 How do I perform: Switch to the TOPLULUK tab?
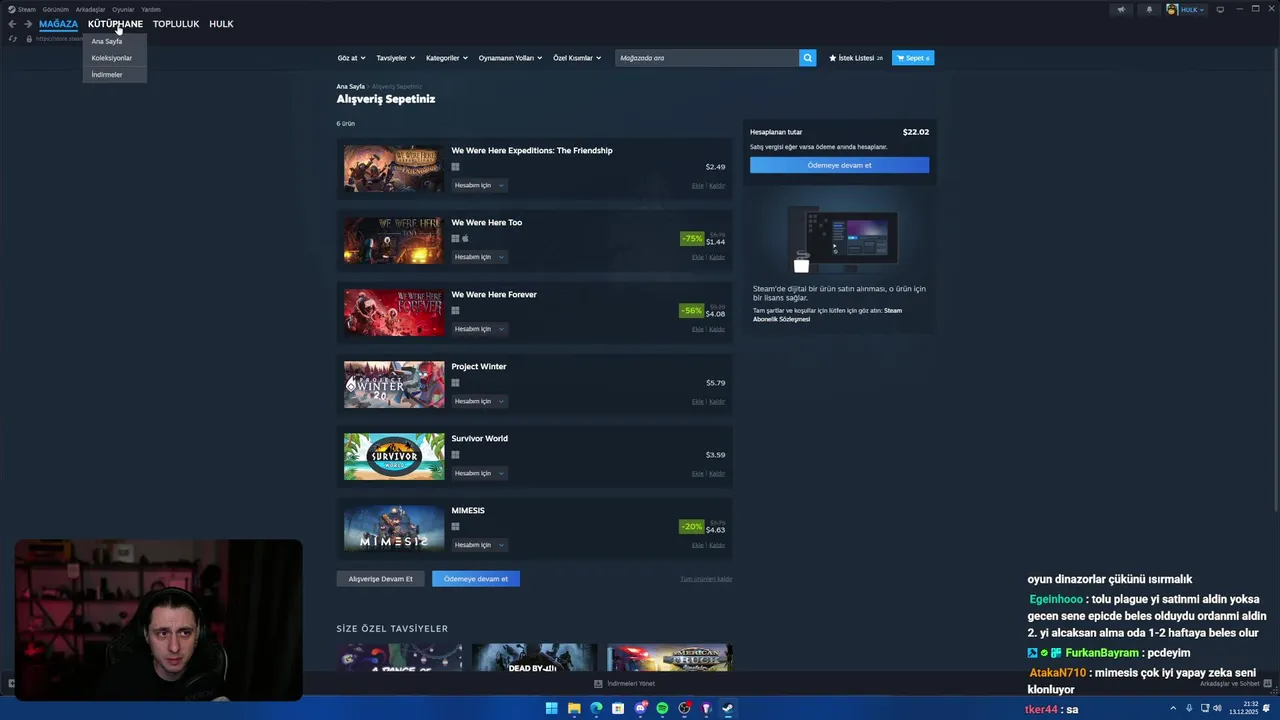tap(176, 24)
